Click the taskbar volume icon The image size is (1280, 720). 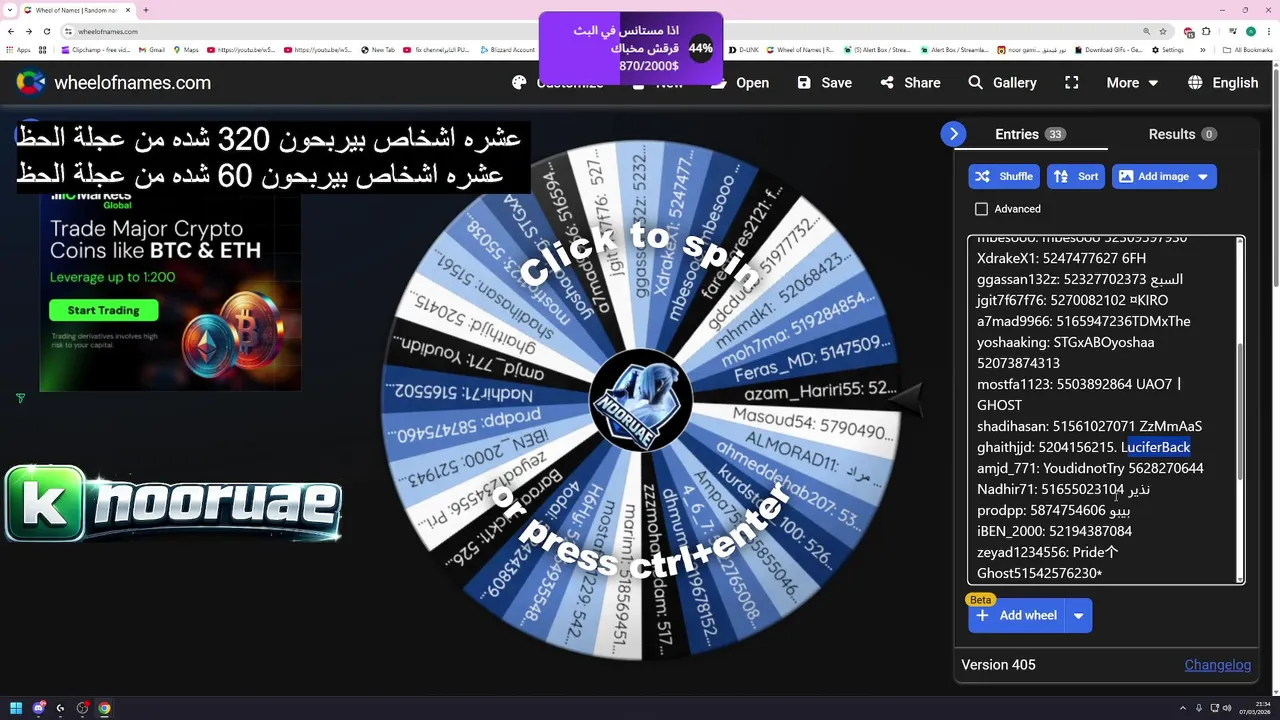[1226, 708]
